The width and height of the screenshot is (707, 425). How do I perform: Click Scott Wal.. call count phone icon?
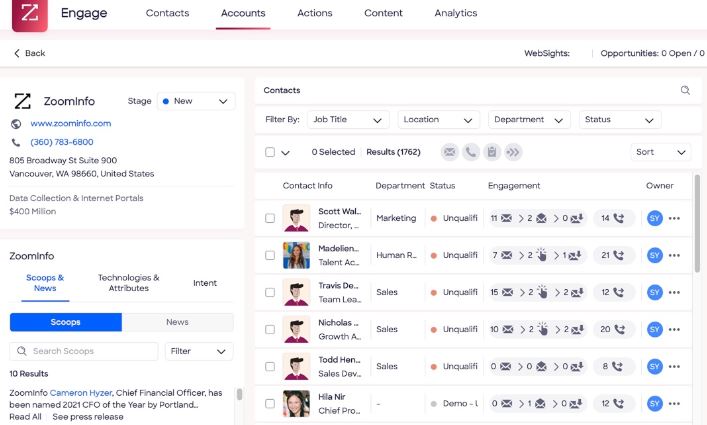tap(619, 218)
